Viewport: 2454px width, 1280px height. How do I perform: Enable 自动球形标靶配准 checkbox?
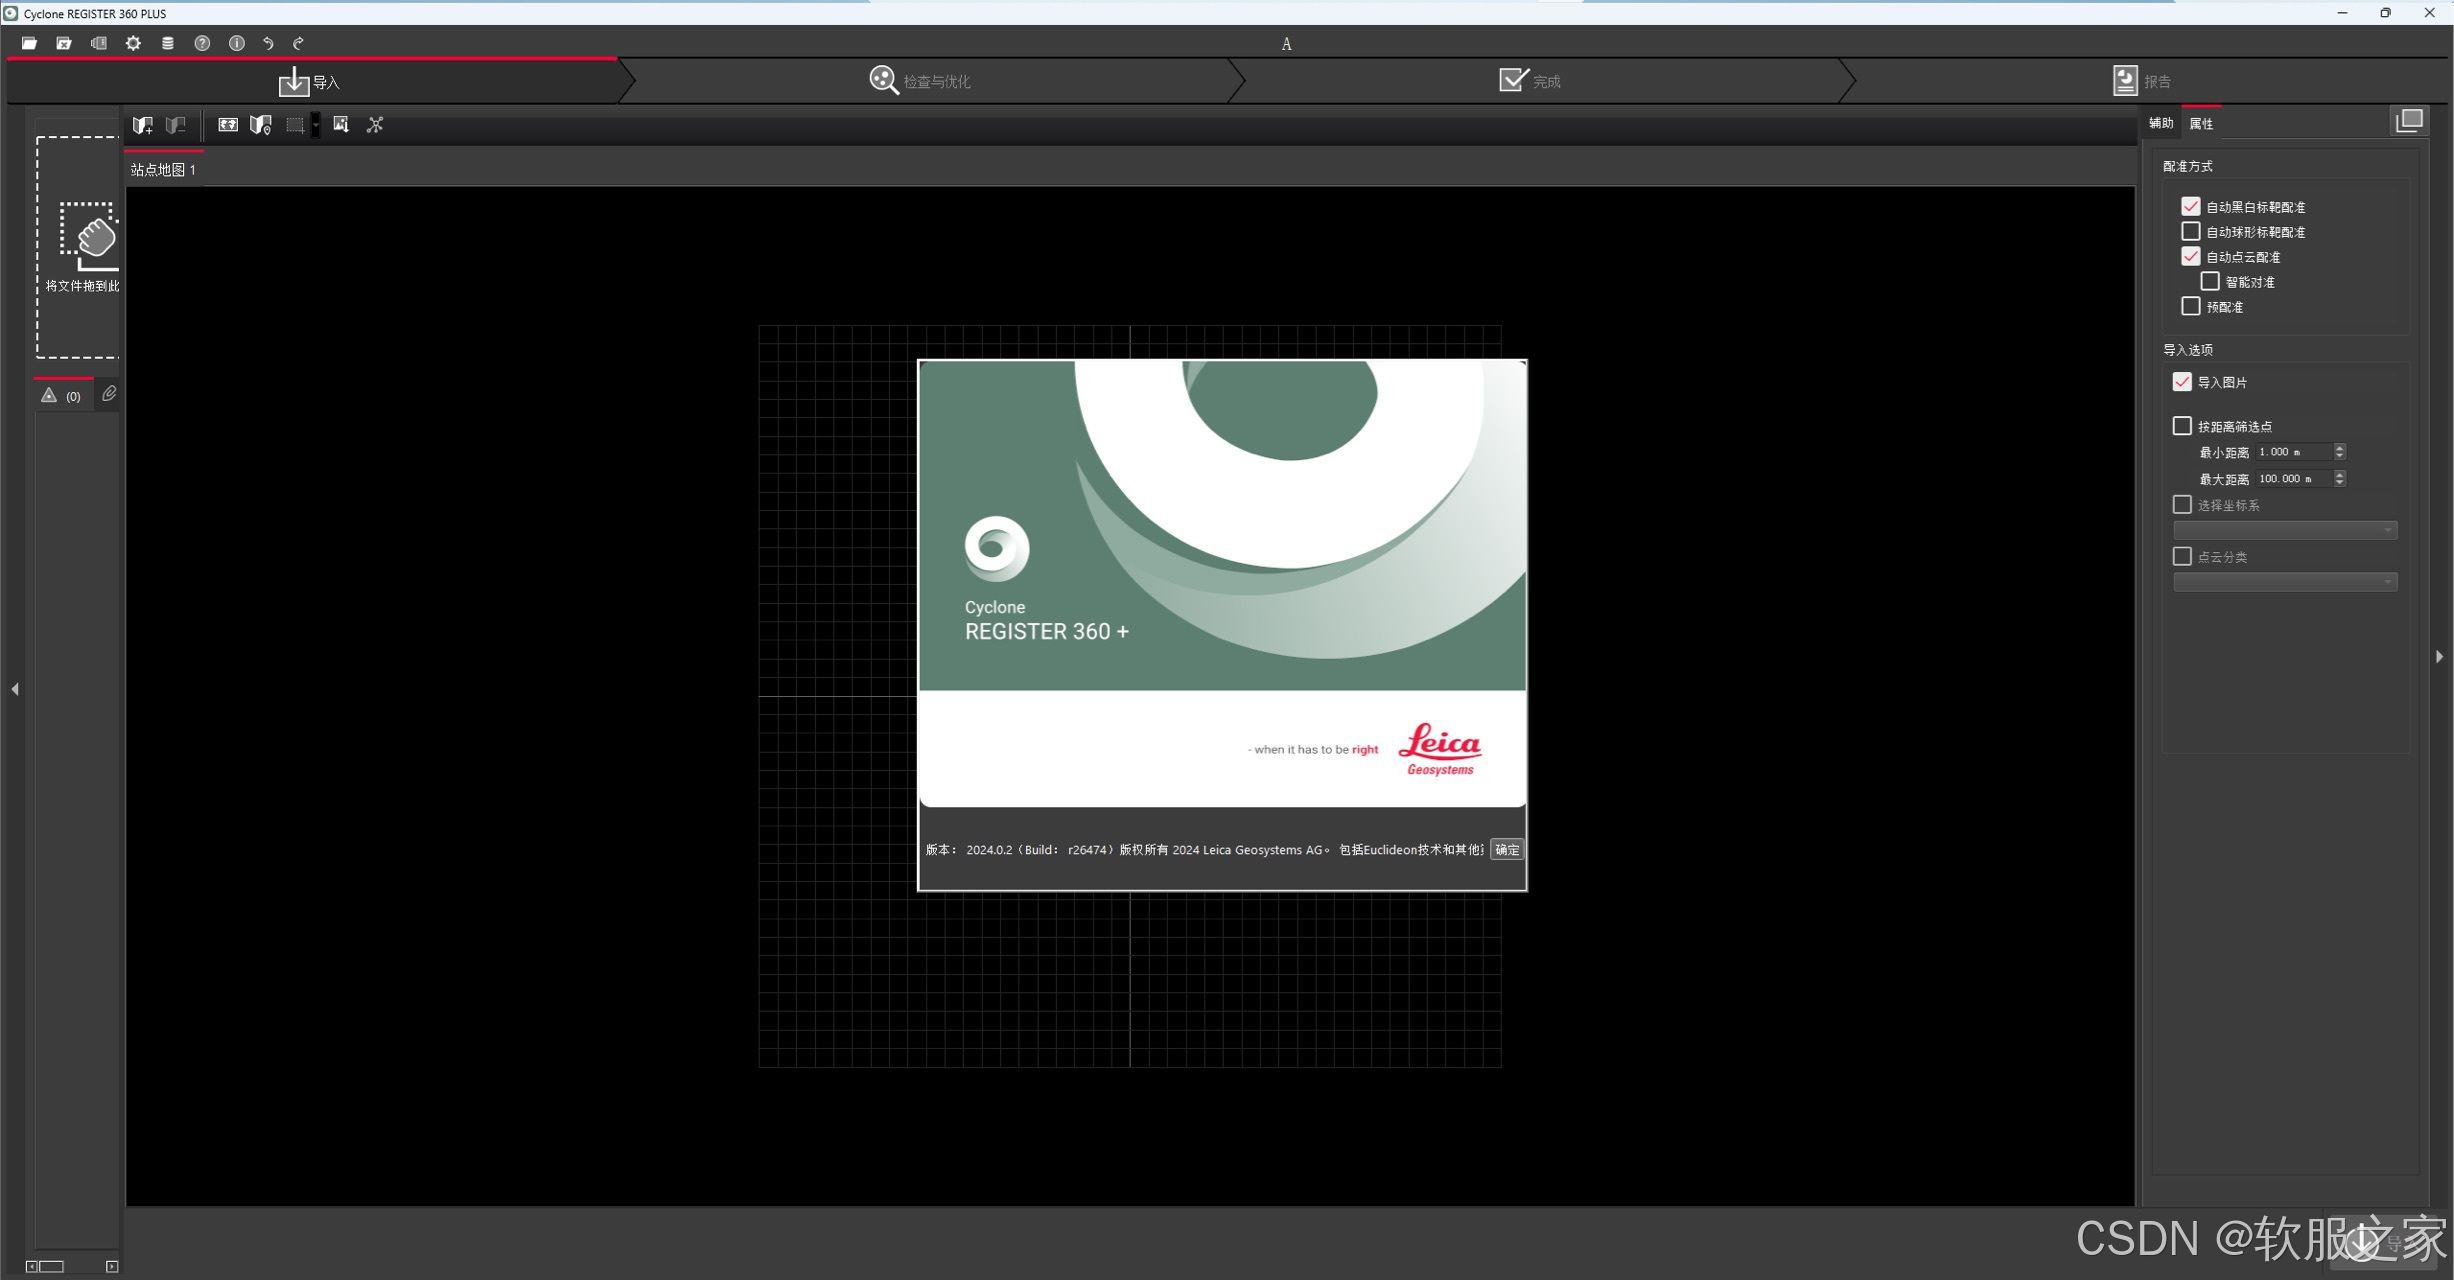(x=2191, y=231)
